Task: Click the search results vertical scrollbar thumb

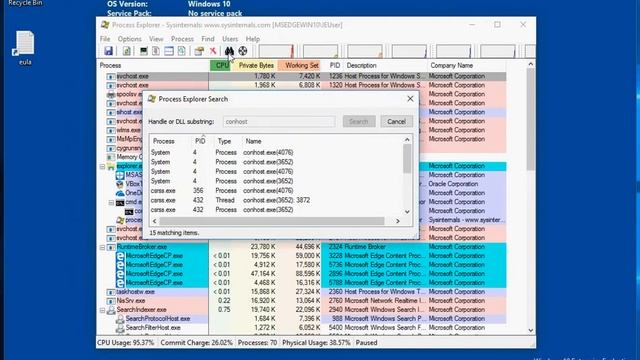Action: [407, 158]
